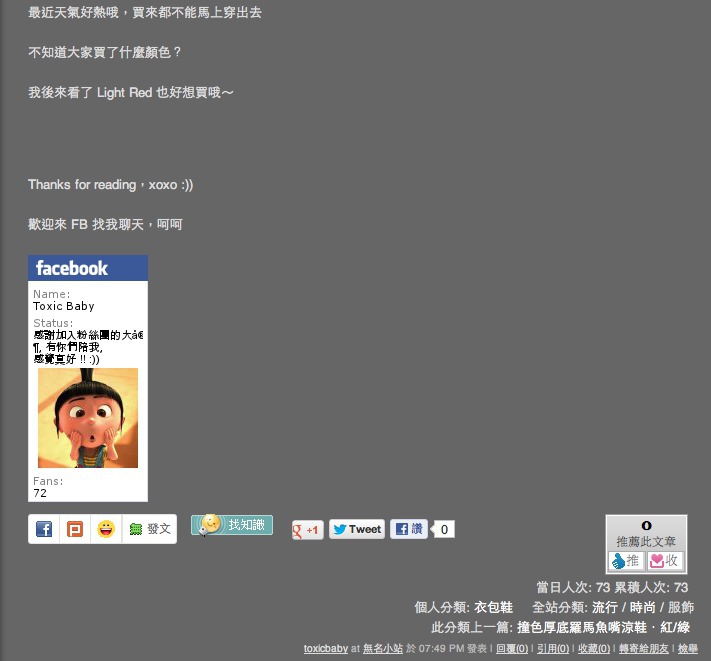Share post via Facebook share icon
711x661 pixels.
(44, 529)
